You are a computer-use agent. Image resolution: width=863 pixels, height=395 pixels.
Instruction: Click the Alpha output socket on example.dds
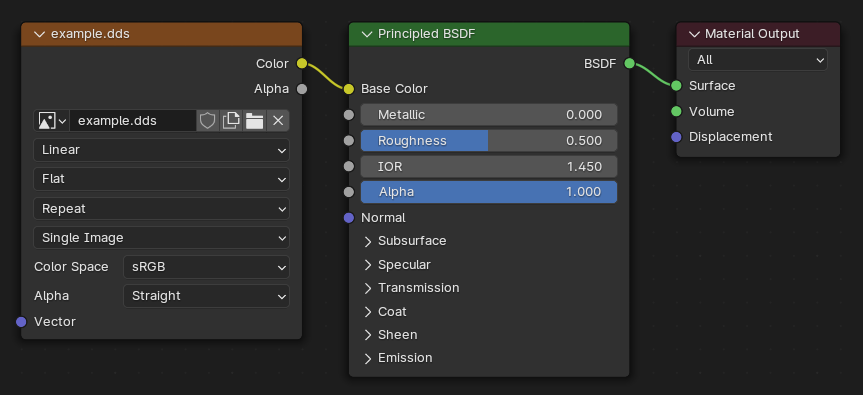[302, 89]
